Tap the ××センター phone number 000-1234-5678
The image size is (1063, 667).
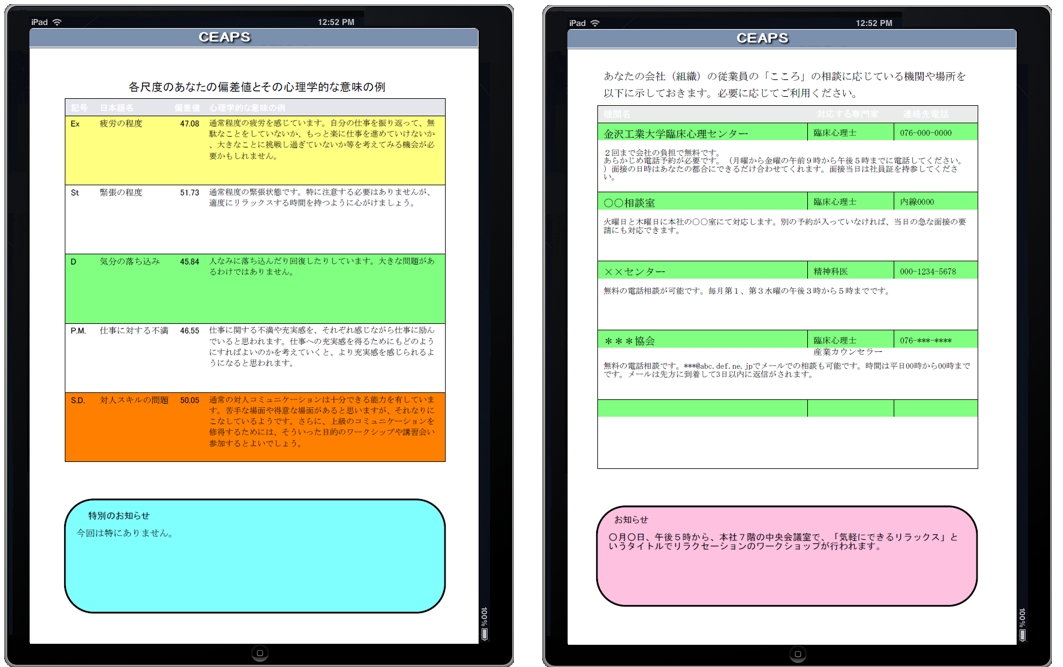coord(927,272)
